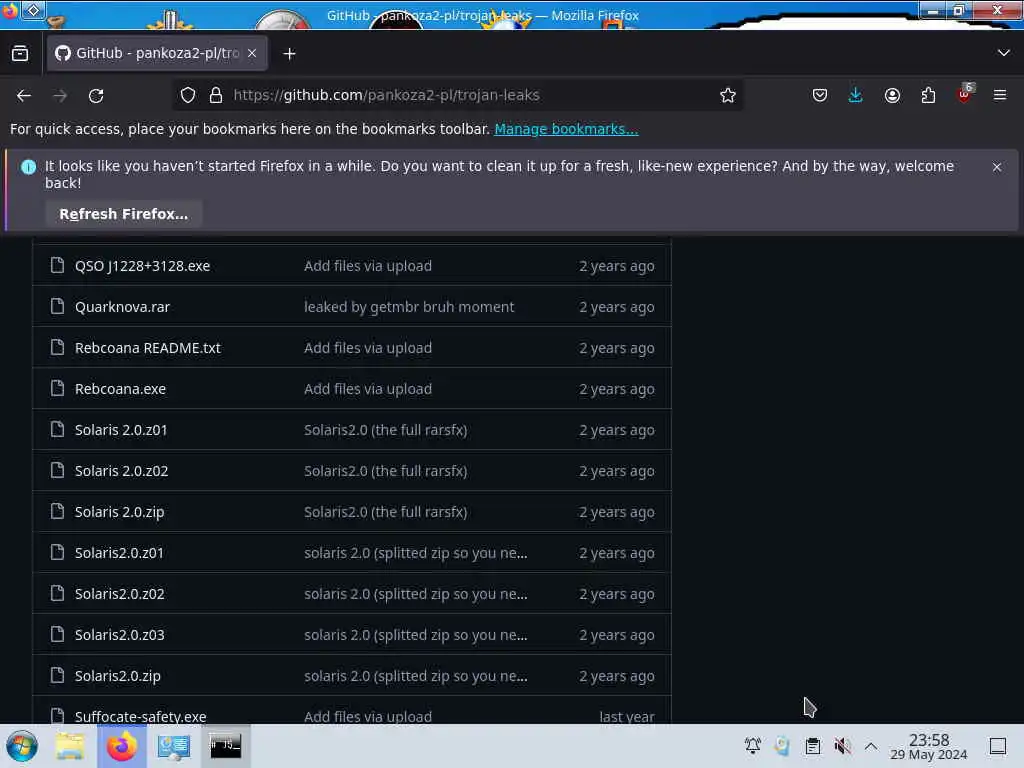The width and height of the screenshot is (1024, 768).
Task: Click the Refresh Firefox... button
Action: coord(123,214)
